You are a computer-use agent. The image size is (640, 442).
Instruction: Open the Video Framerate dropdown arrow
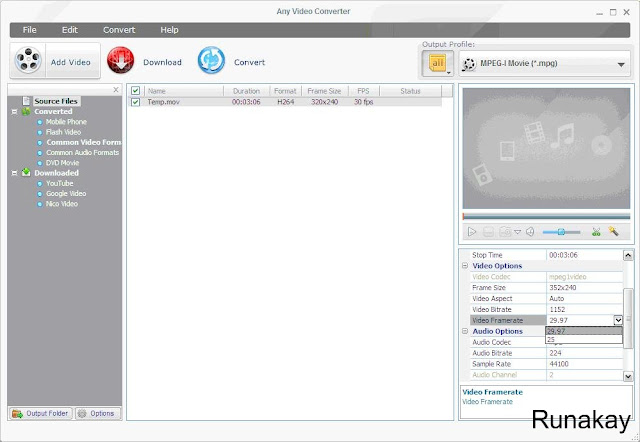pyautogui.click(x=618, y=320)
